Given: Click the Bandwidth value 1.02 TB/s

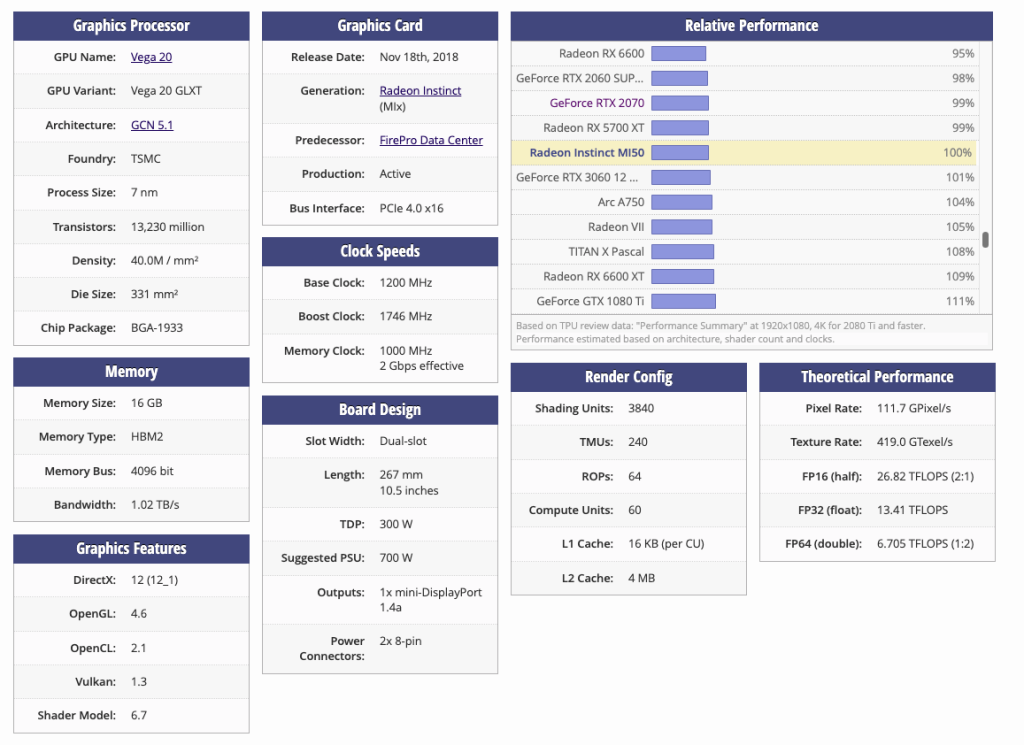Looking at the screenshot, I should pyautogui.click(x=155, y=505).
